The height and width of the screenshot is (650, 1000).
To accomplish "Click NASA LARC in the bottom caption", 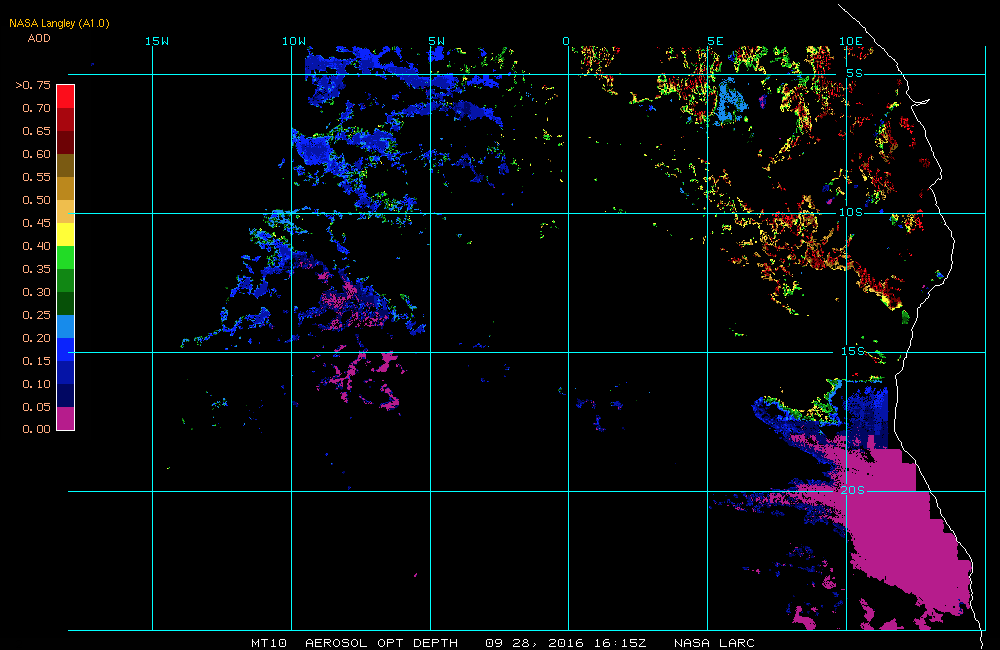I will (714, 642).
